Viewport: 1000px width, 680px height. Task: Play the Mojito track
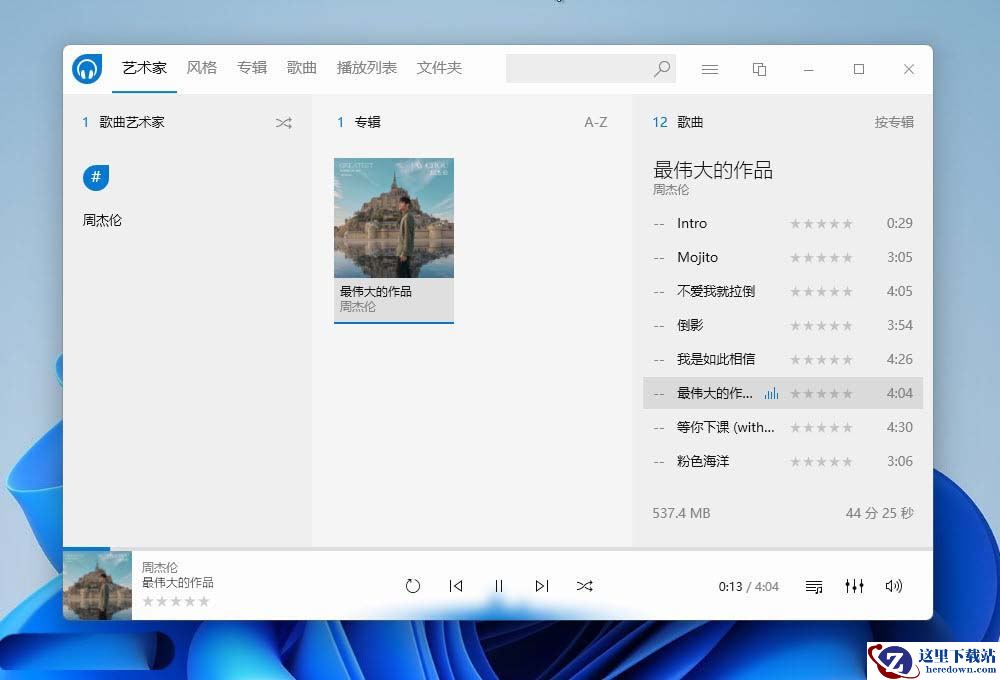697,257
